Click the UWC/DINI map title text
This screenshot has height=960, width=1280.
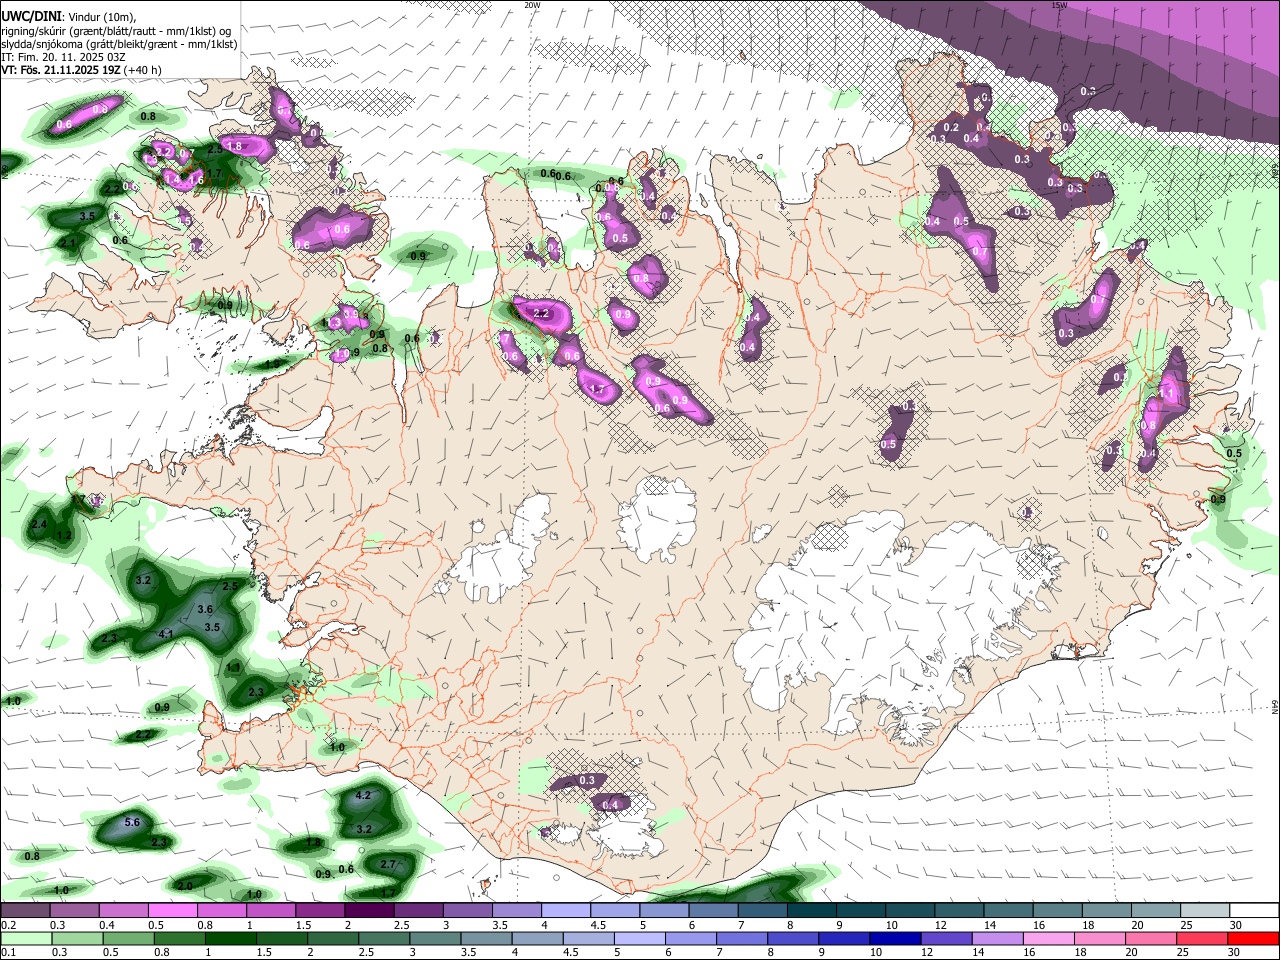point(30,15)
